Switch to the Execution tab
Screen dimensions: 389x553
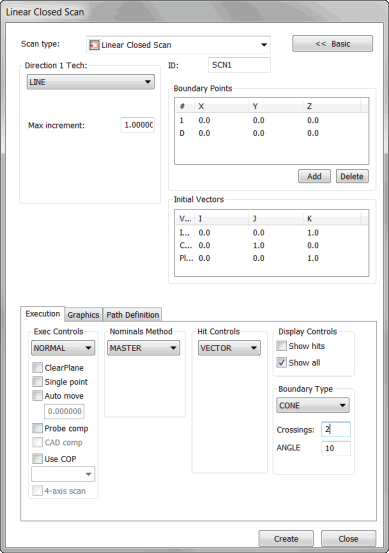[x=43, y=314]
